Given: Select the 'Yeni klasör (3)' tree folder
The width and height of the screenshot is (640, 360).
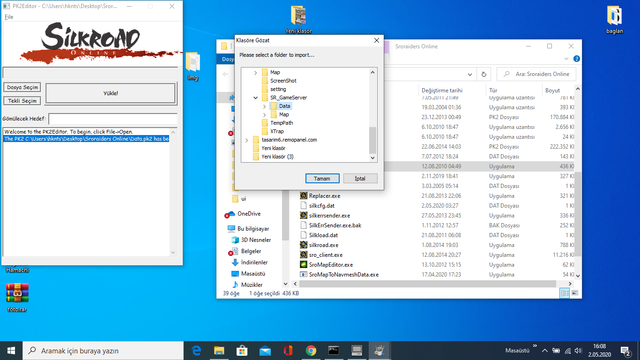Looking at the screenshot, I should coord(278,157).
